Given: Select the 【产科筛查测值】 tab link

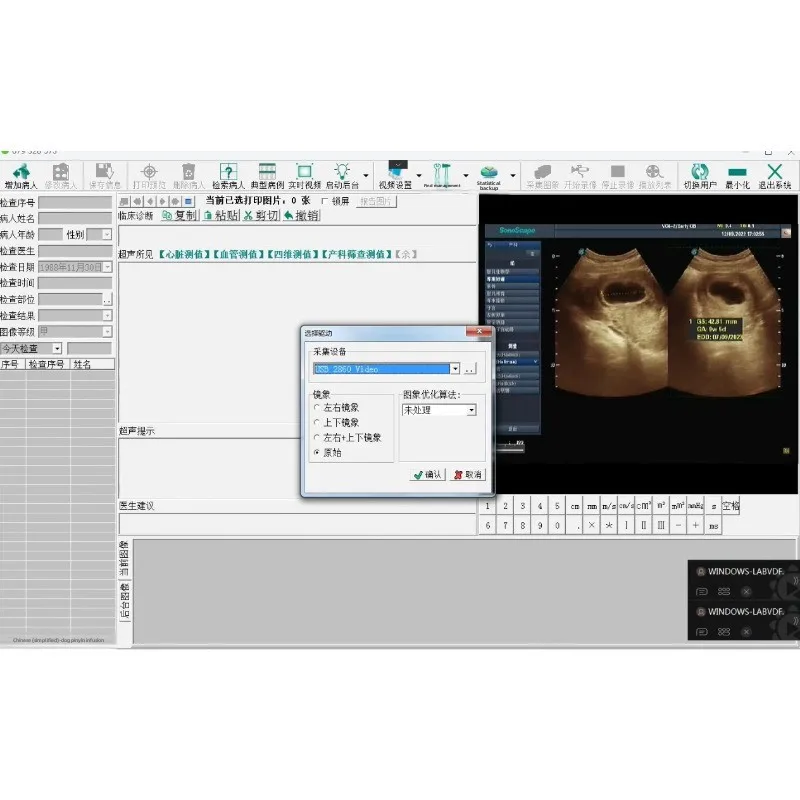Looking at the screenshot, I should 357,254.
